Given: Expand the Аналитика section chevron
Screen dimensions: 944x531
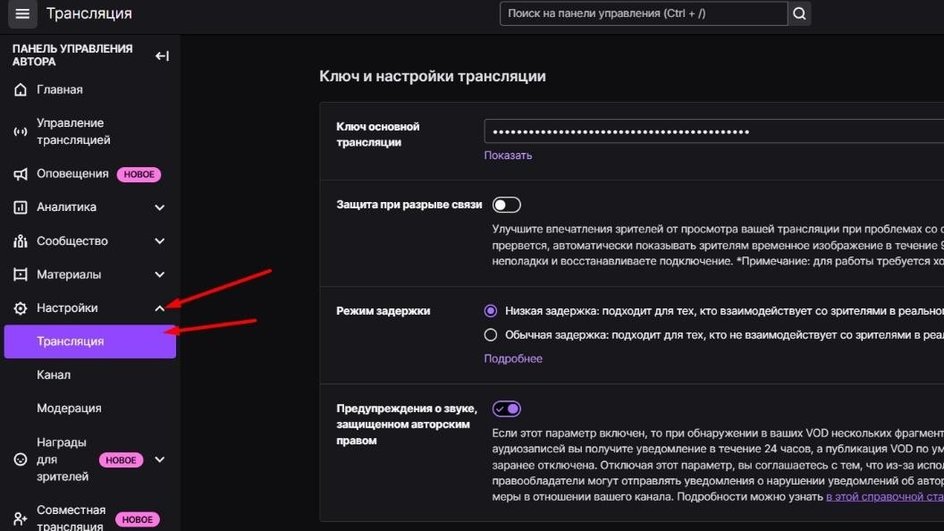Looking at the screenshot, I should pyautogui.click(x=160, y=207).
